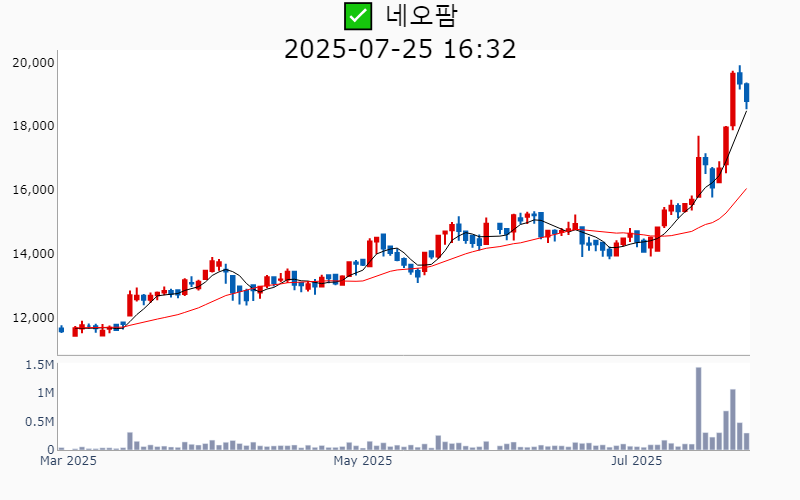The width and height of the screenshot is (800, 500).
Task: Click the right end of the red moving-average line
Action: pyautogui.click(x=746, y=189)
